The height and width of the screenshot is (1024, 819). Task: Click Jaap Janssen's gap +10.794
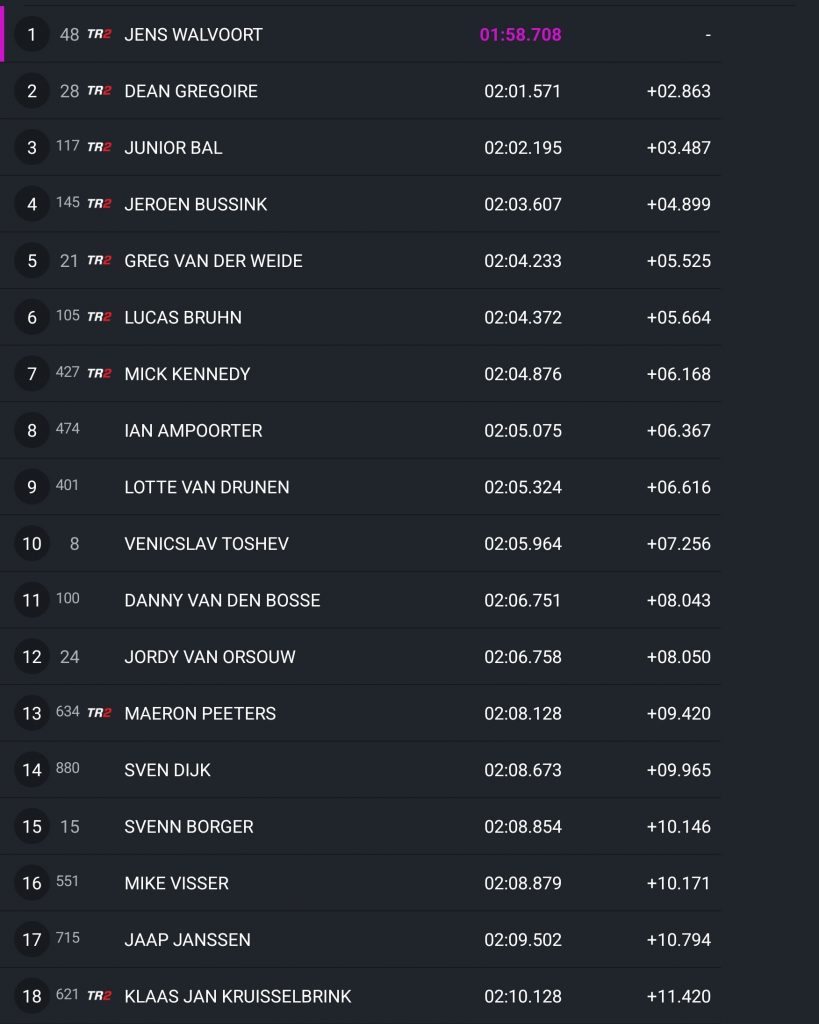(x=679, y=940)
